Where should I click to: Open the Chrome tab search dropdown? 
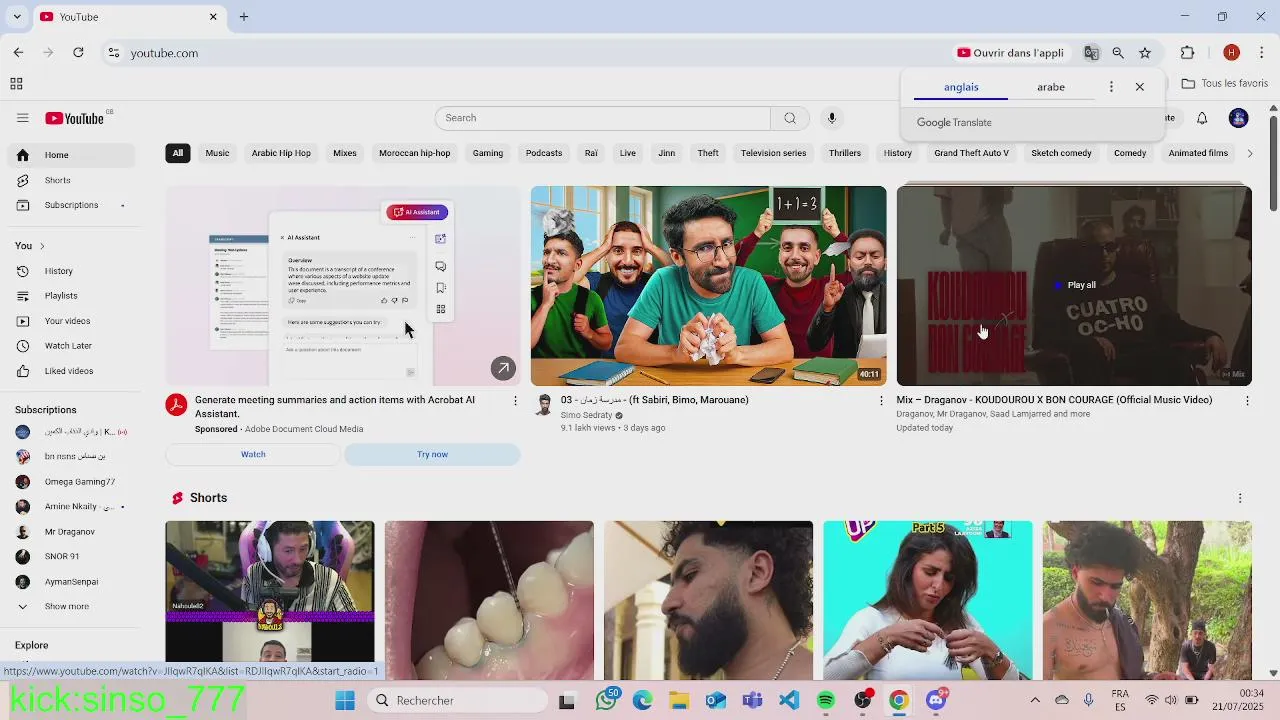tap(17, 17)
